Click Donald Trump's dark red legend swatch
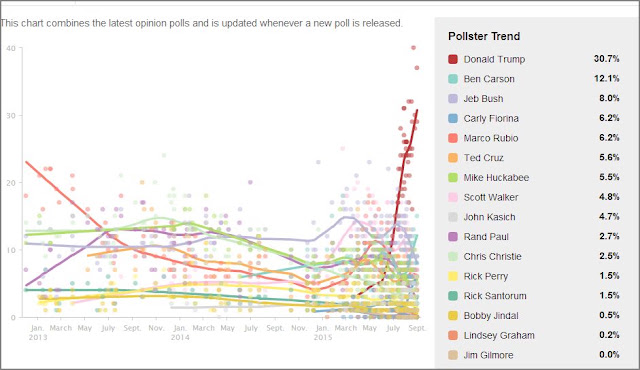This screenshot has height=370, width=640. click(x=453, y=59)
